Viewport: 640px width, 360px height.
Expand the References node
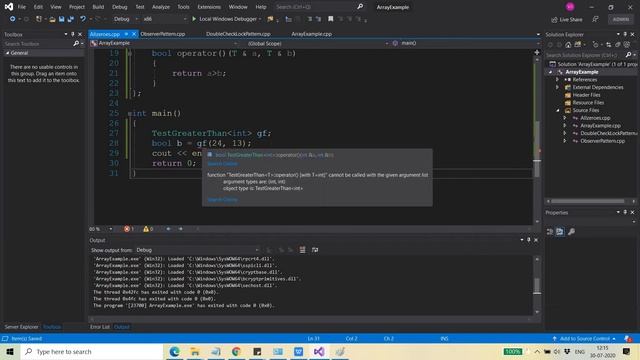click(558, 80)
